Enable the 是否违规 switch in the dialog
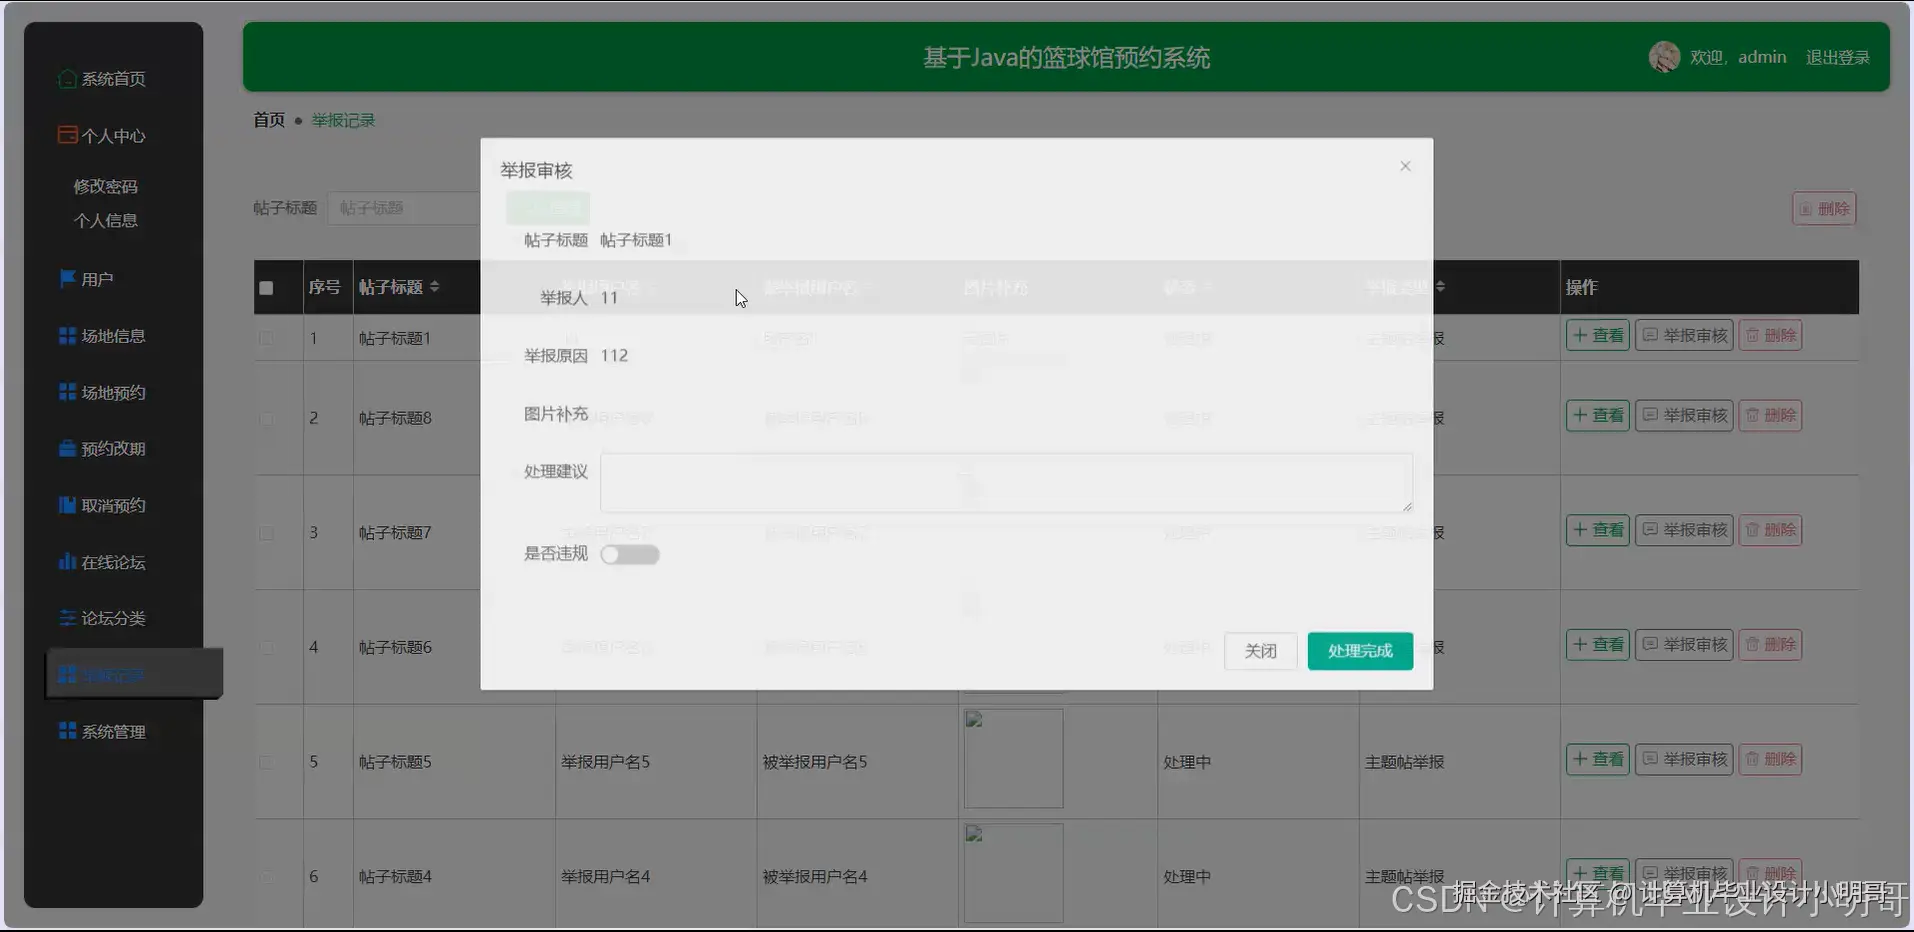This screenshot has width=1914, height=932. 630,553
